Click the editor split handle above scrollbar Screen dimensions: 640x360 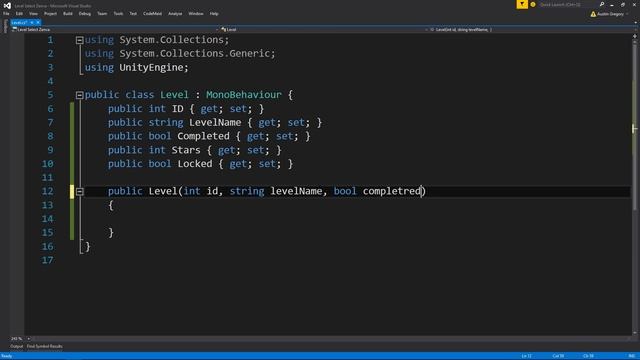coord(635,36)
